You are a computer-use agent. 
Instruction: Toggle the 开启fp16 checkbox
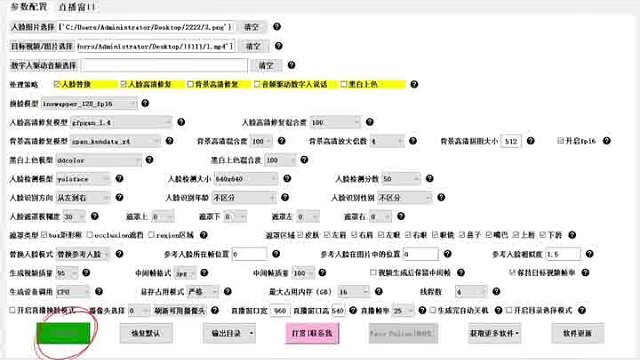click(560, 140)
